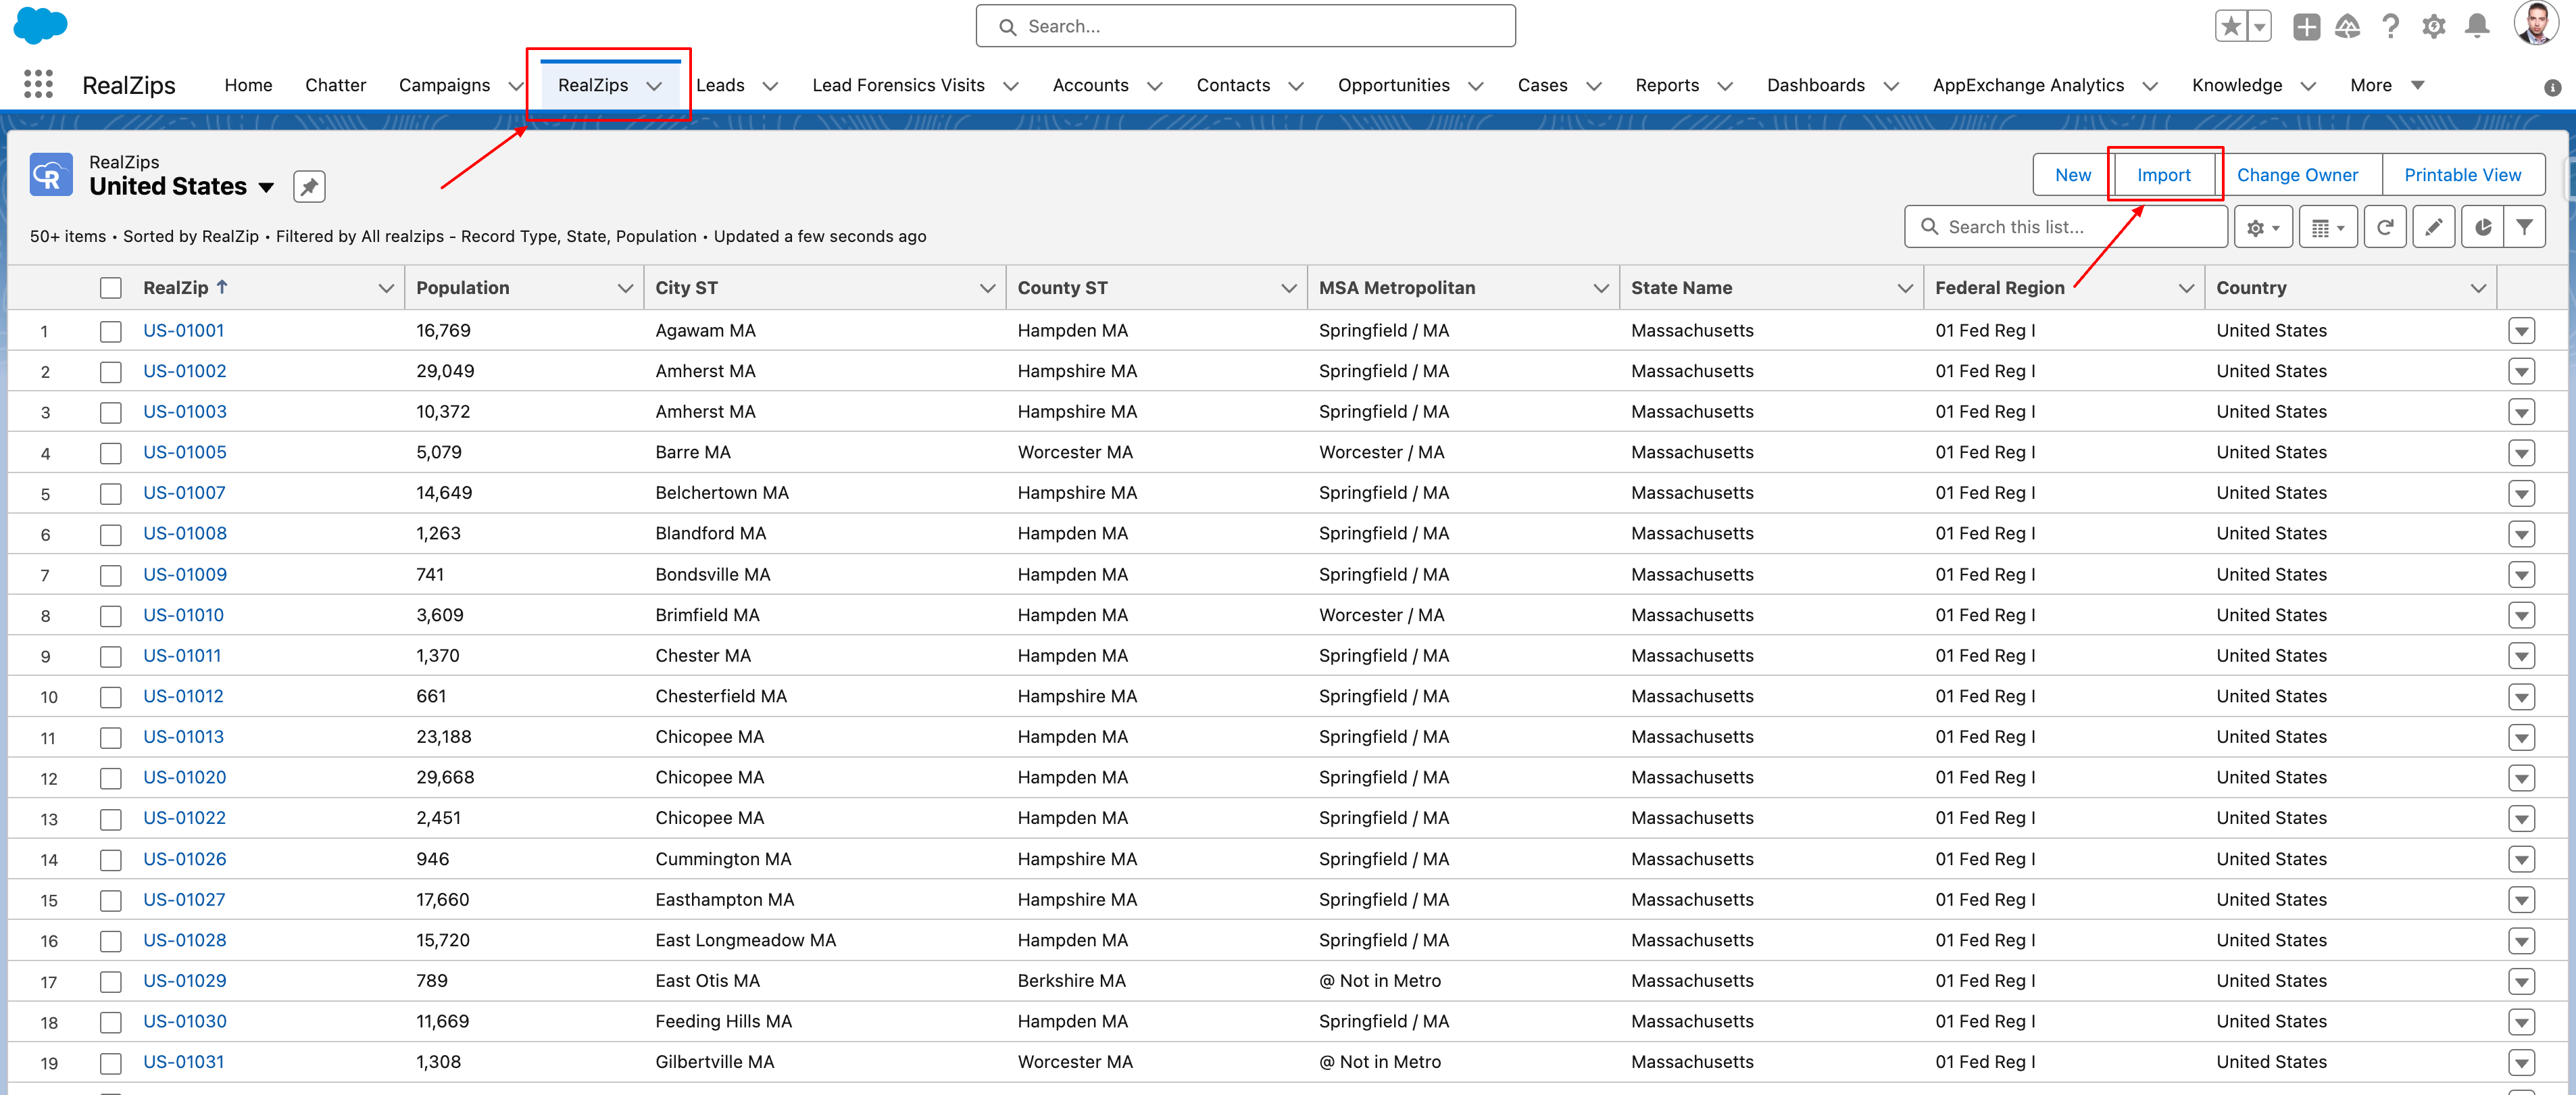Viewport: 2576px width, 1095px height.
Task: Open Setup via the gear icon
Action: coord(2434,26)
